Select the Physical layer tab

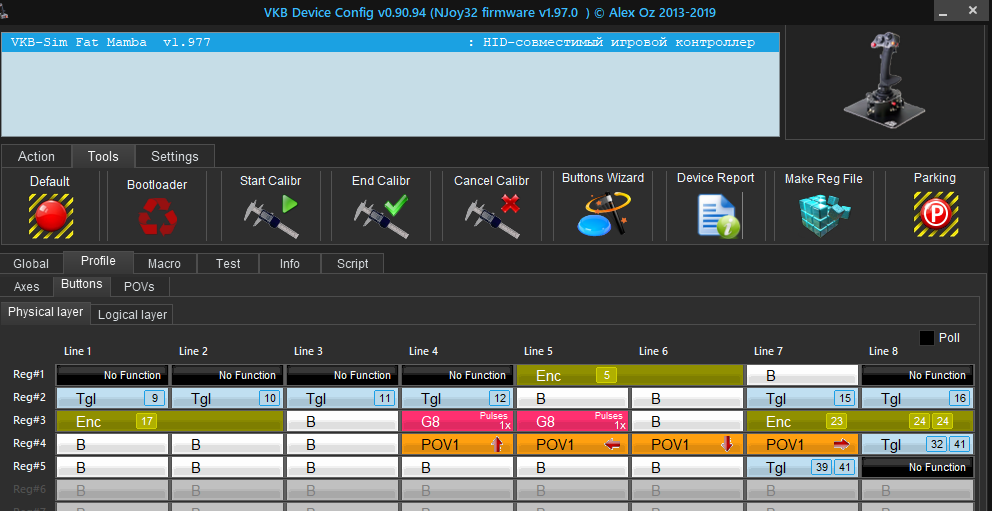(46, 313)
